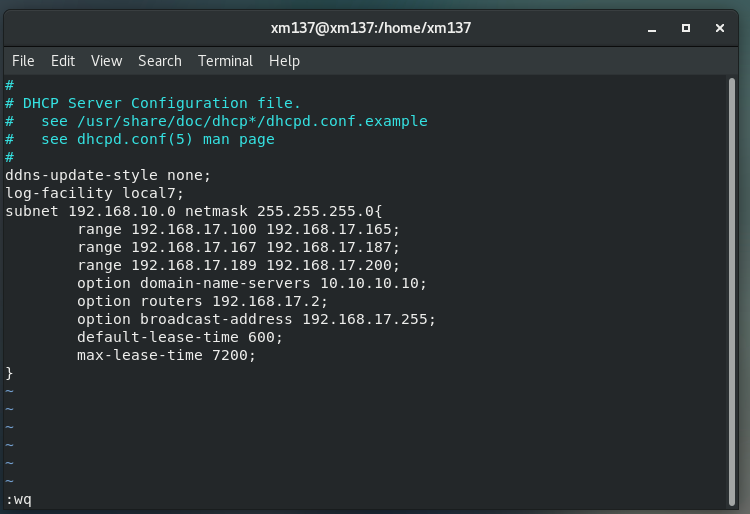The image size is (750, 514).
Task: Click the default-lease-time 600 line
Action: (x=180, y=337)
